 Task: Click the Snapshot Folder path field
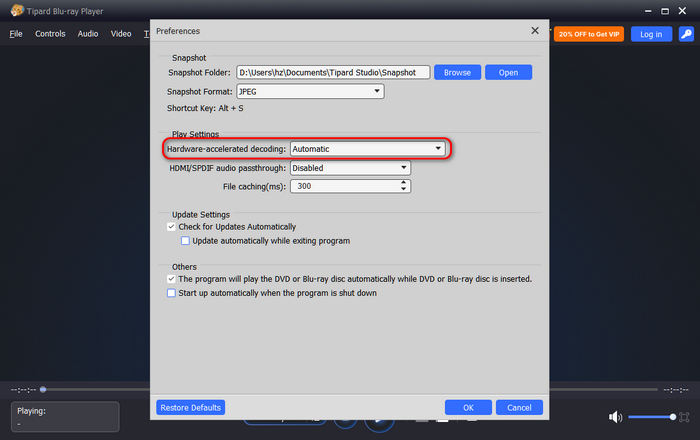(x=333, y=72)
